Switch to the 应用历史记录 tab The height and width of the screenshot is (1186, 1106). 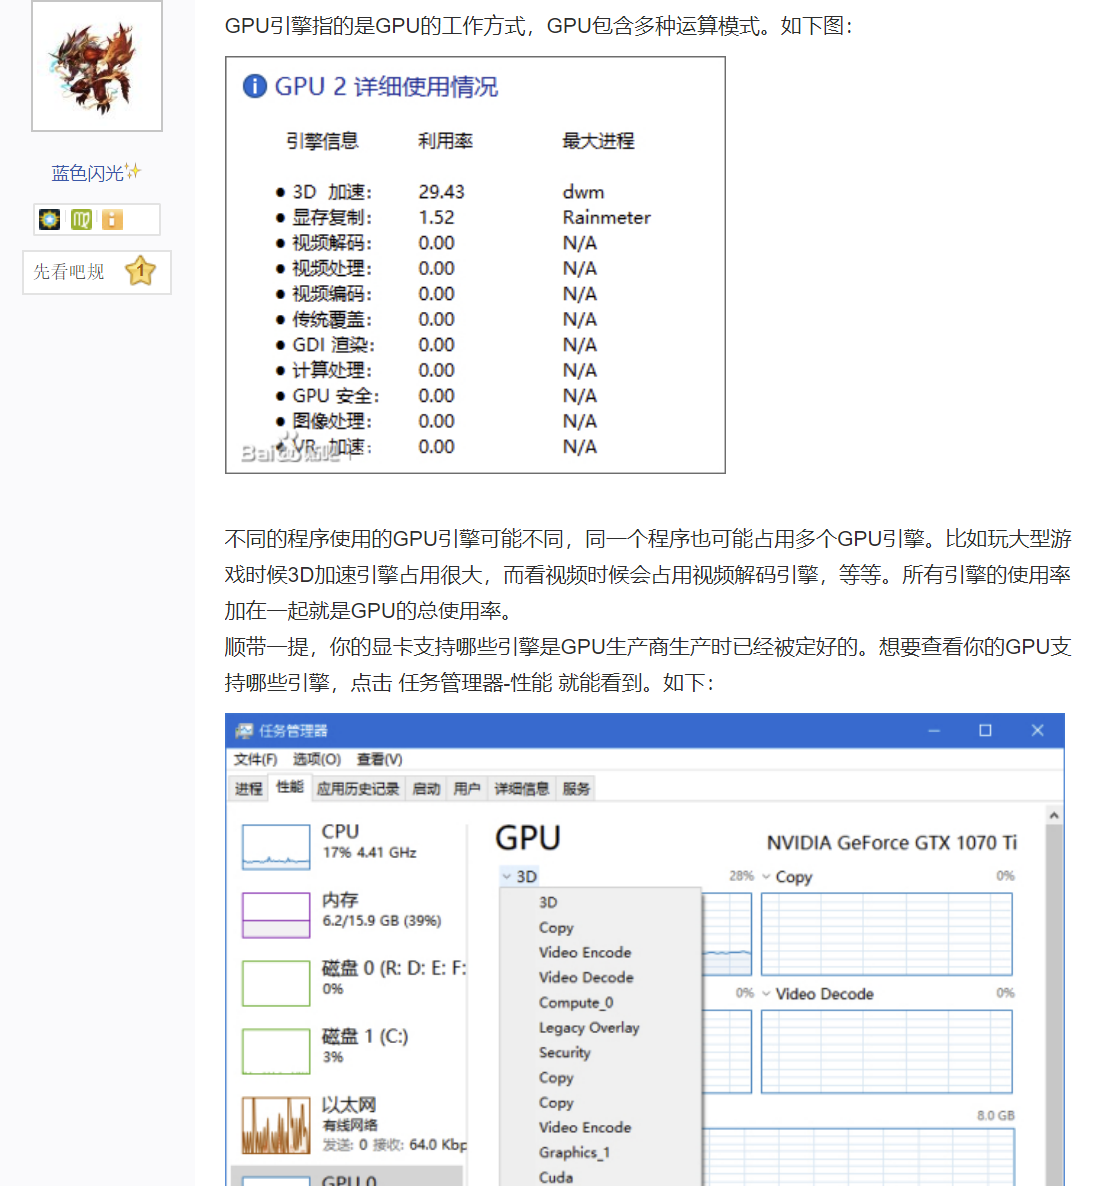coord(358,789)
